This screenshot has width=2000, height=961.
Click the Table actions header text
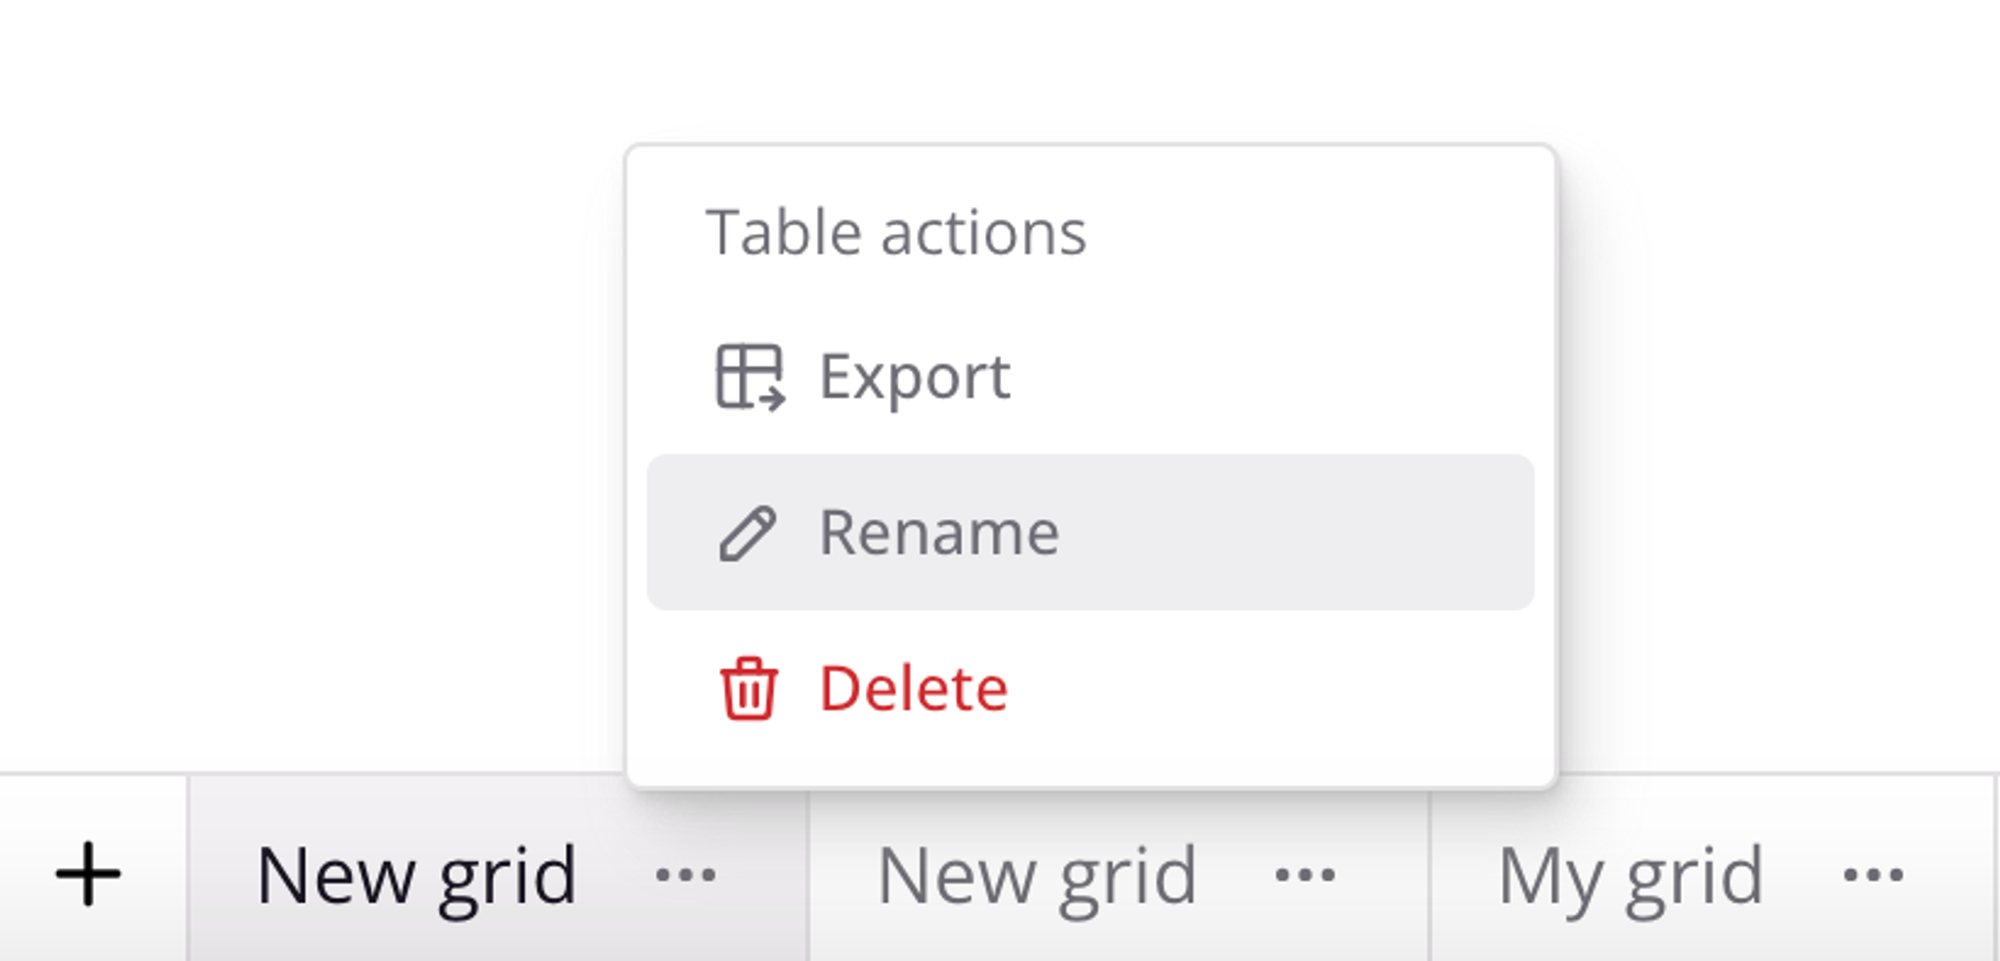[x=896, y=233]
